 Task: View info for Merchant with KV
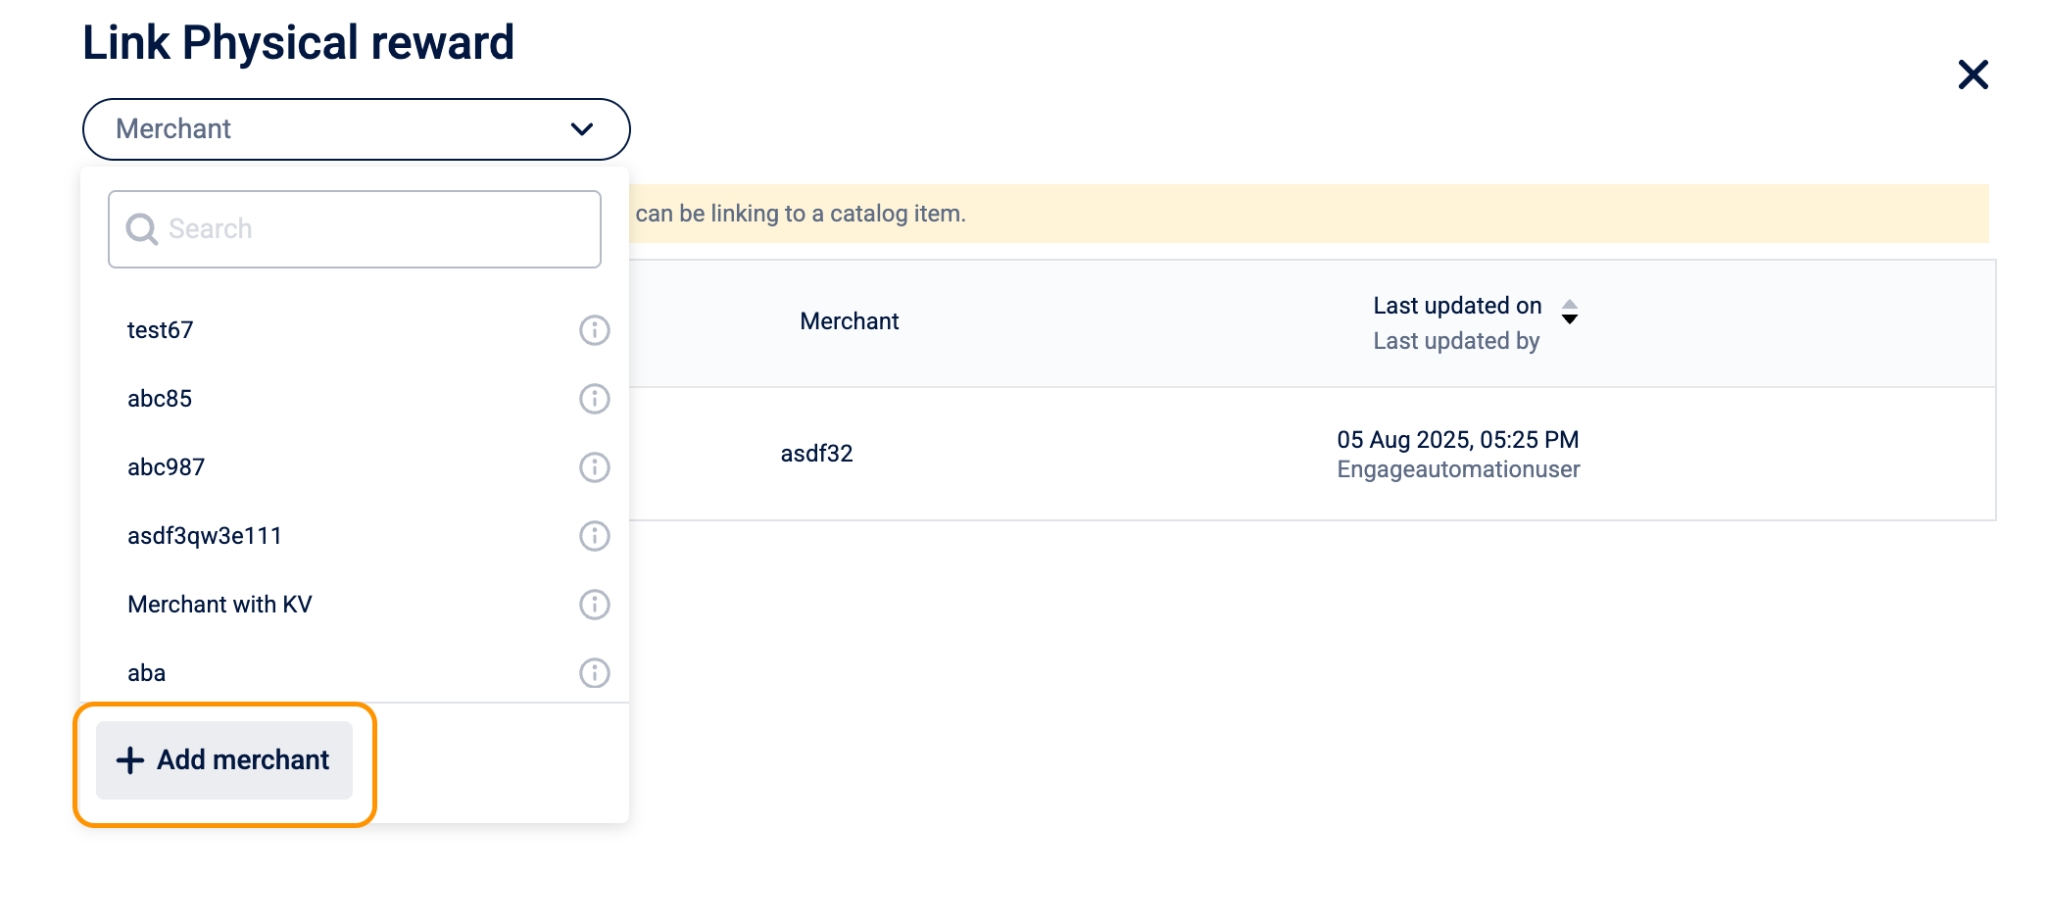click(594, 604)
